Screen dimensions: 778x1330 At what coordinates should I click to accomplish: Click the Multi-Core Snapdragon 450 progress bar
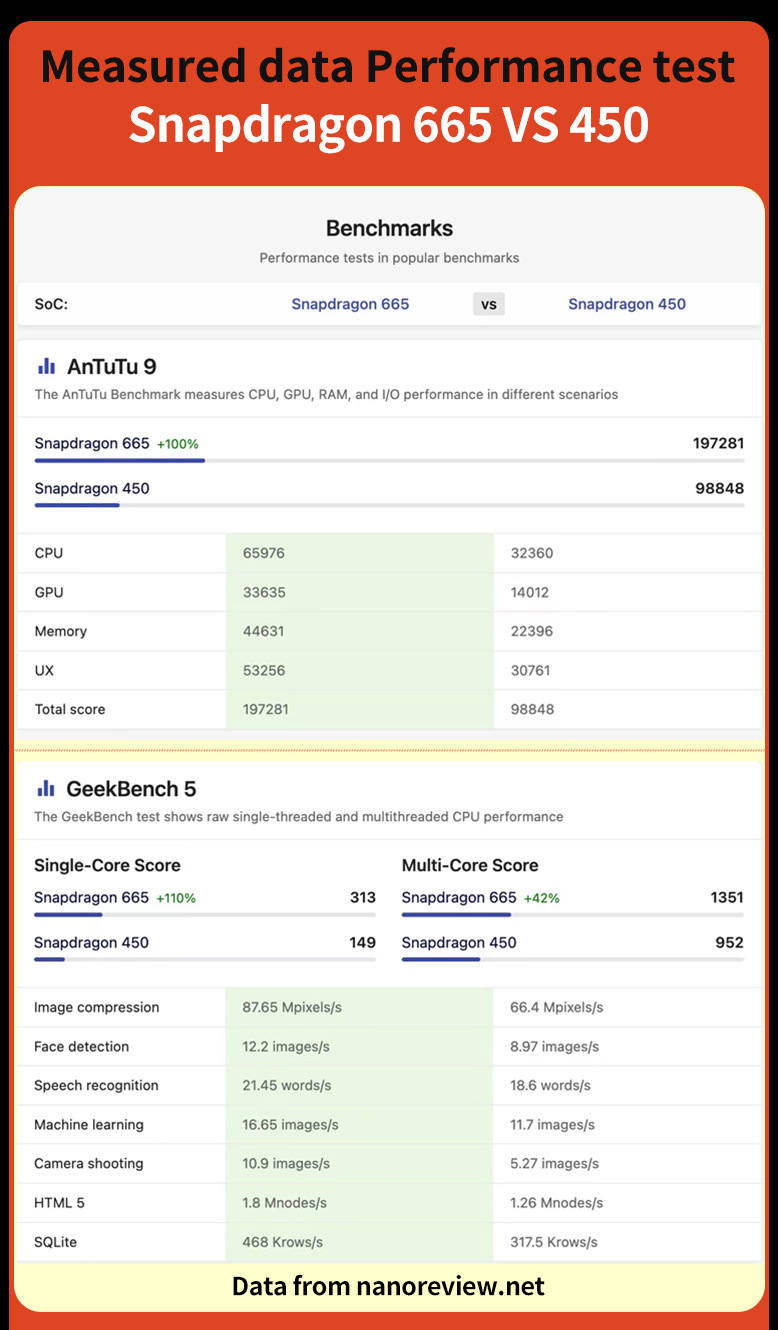coord(573,959)
